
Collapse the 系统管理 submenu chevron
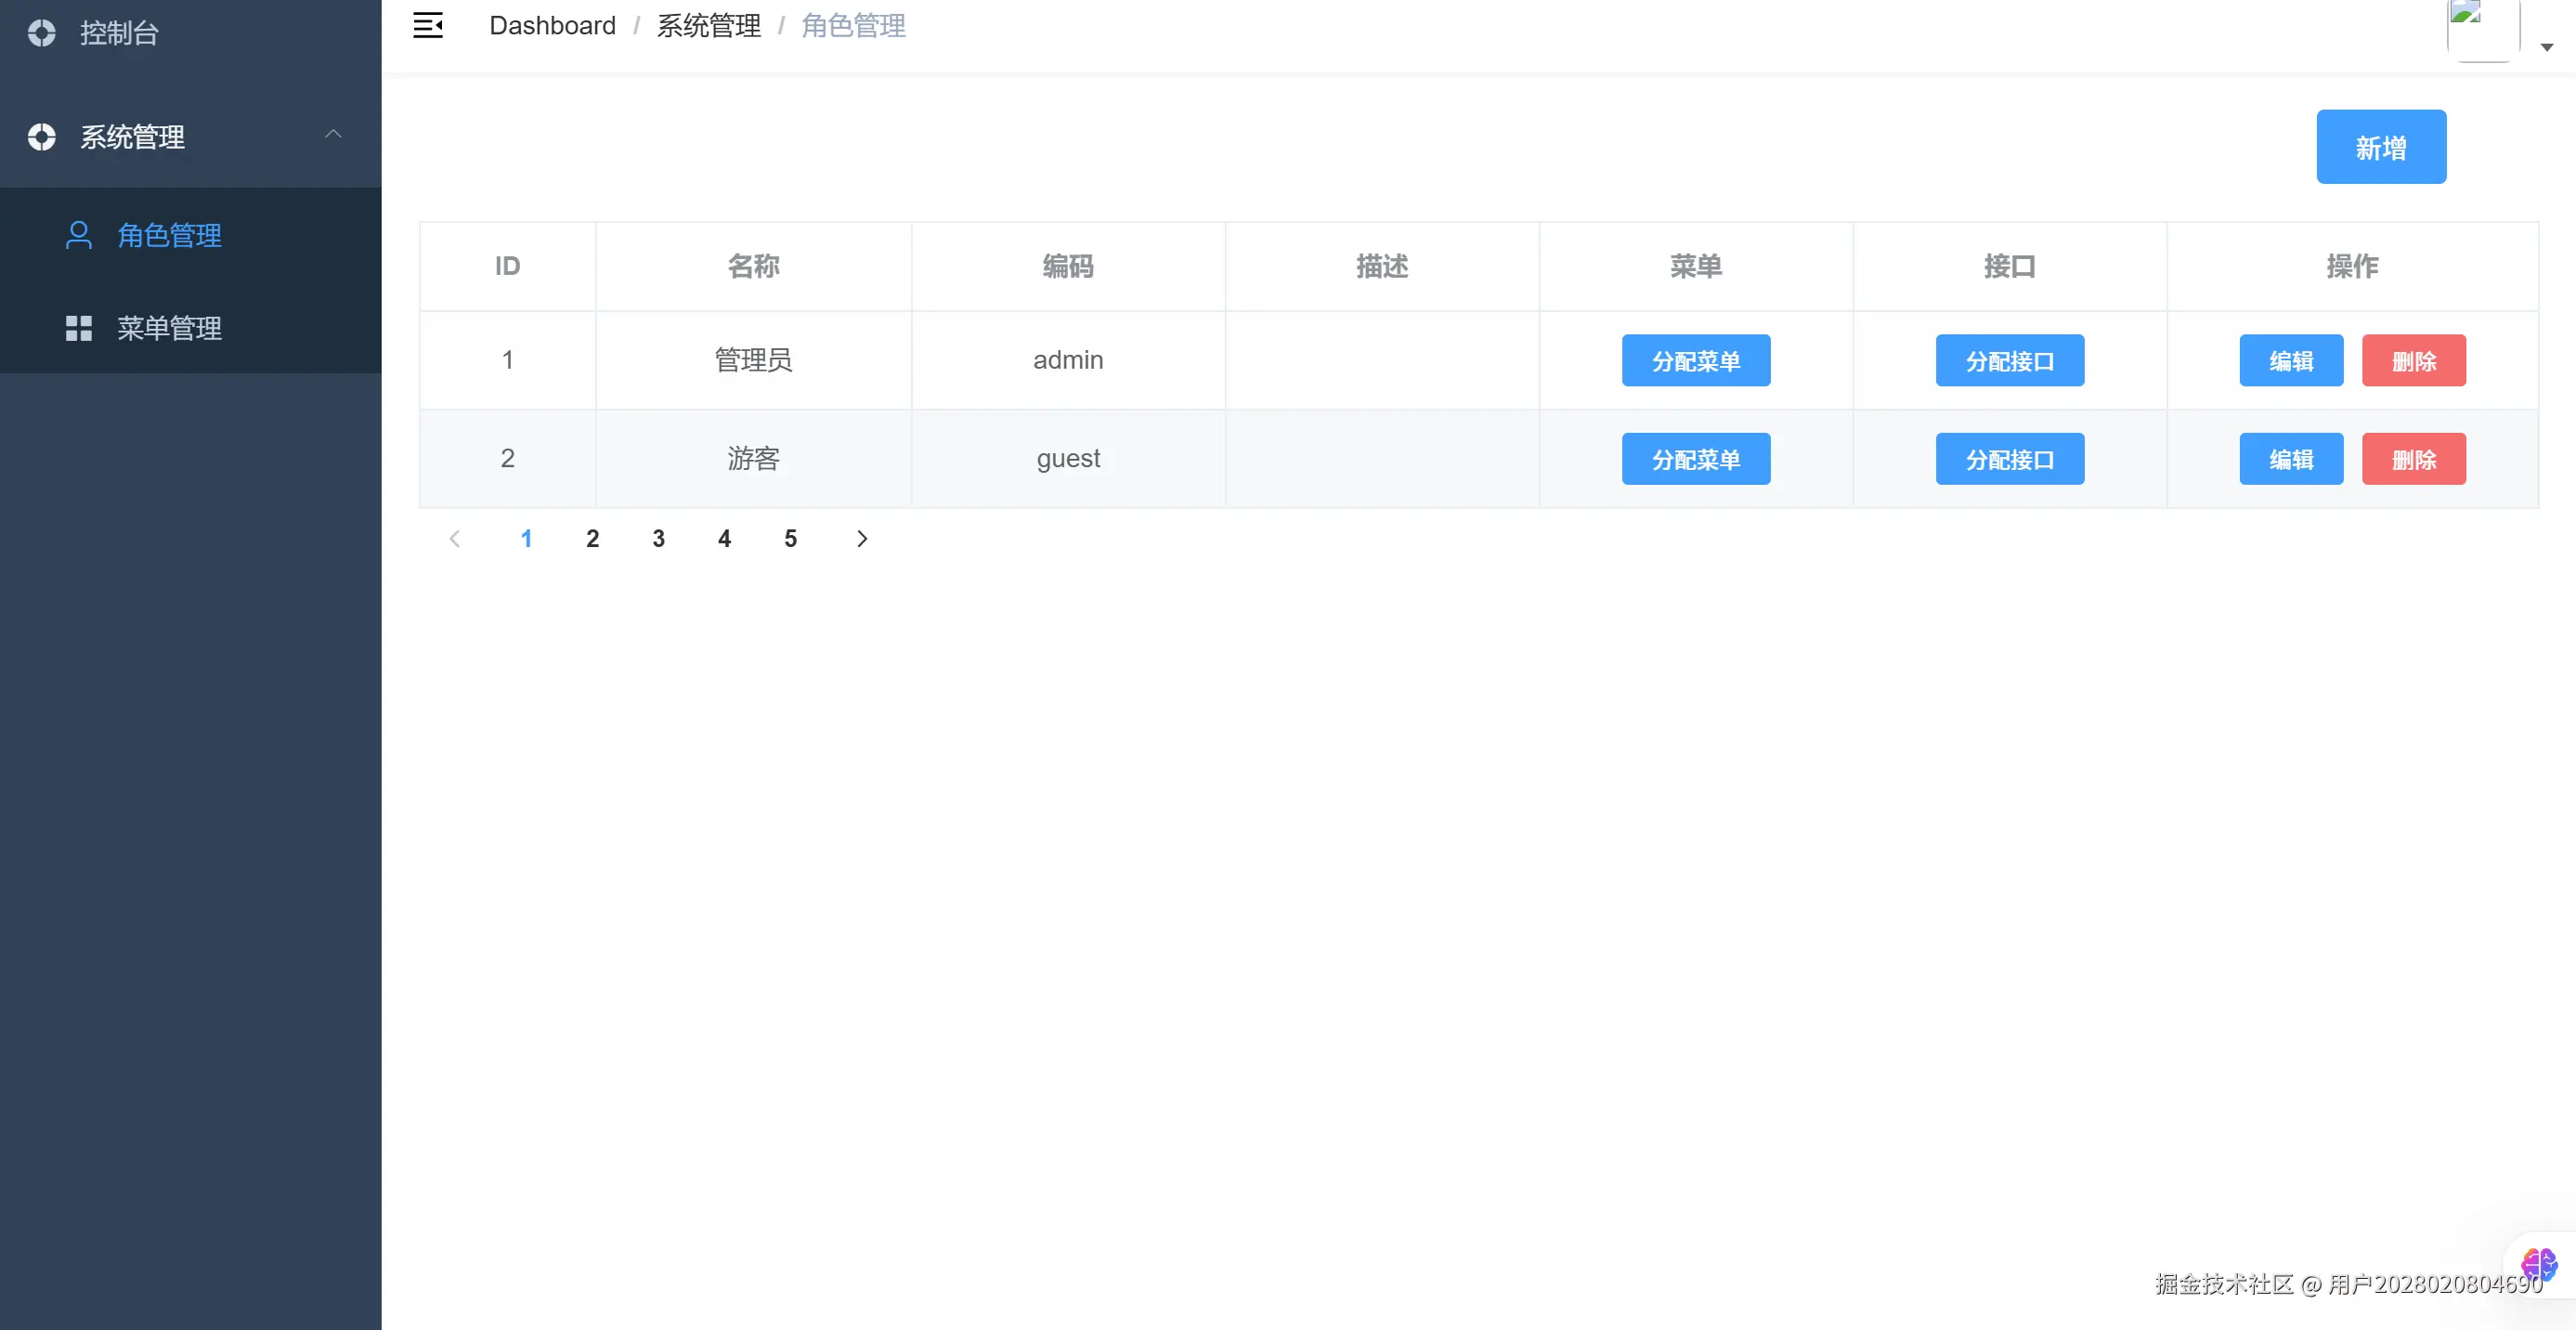pyautogui.click(x=333, y=134)
